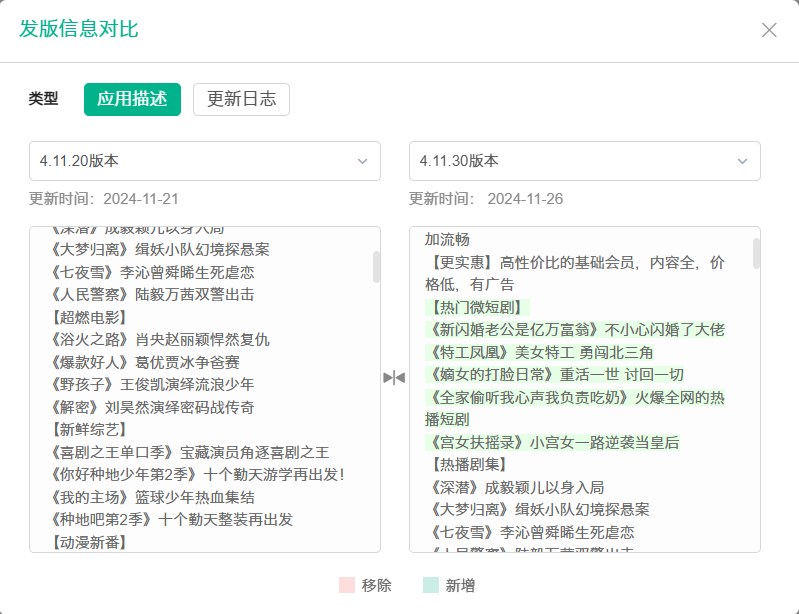This screenshot has width=799, height=614.
Task: Switch to the 应用描述 tab
Action: tap(132, 99)
